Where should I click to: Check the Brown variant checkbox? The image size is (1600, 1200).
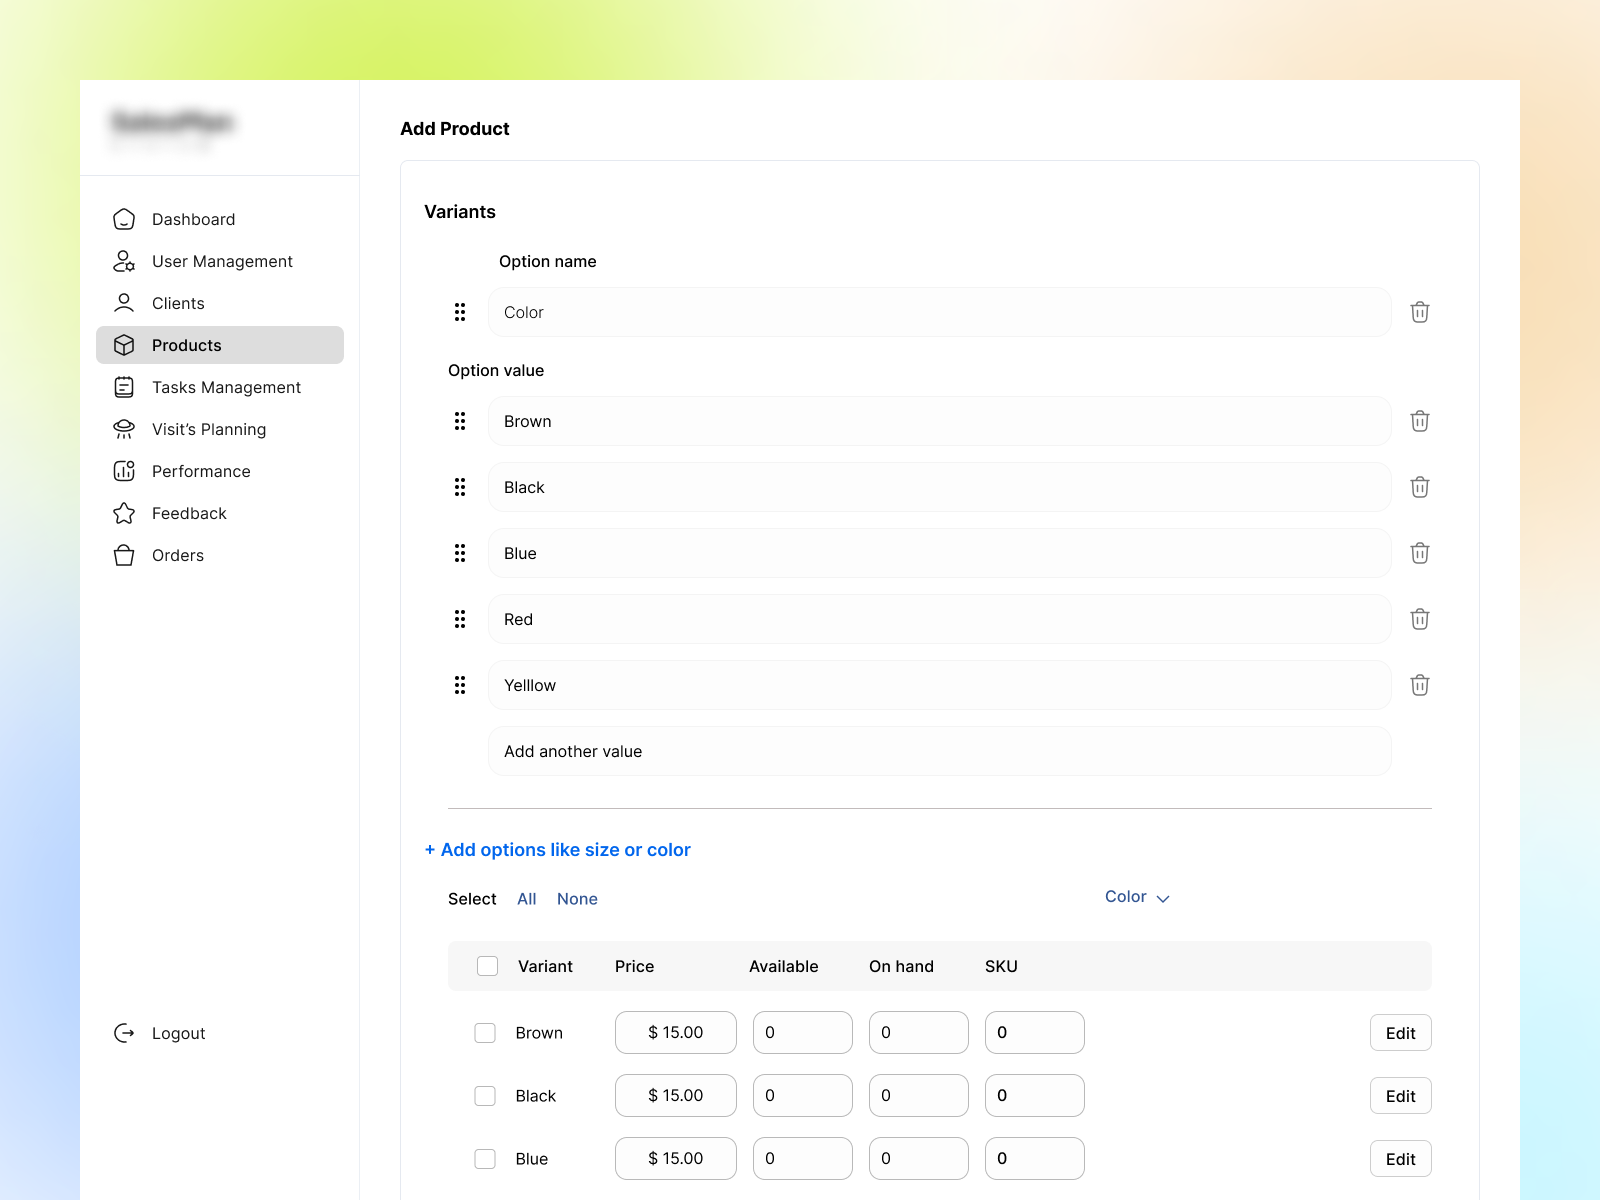pyautogui.click(x=486, y=1032)
